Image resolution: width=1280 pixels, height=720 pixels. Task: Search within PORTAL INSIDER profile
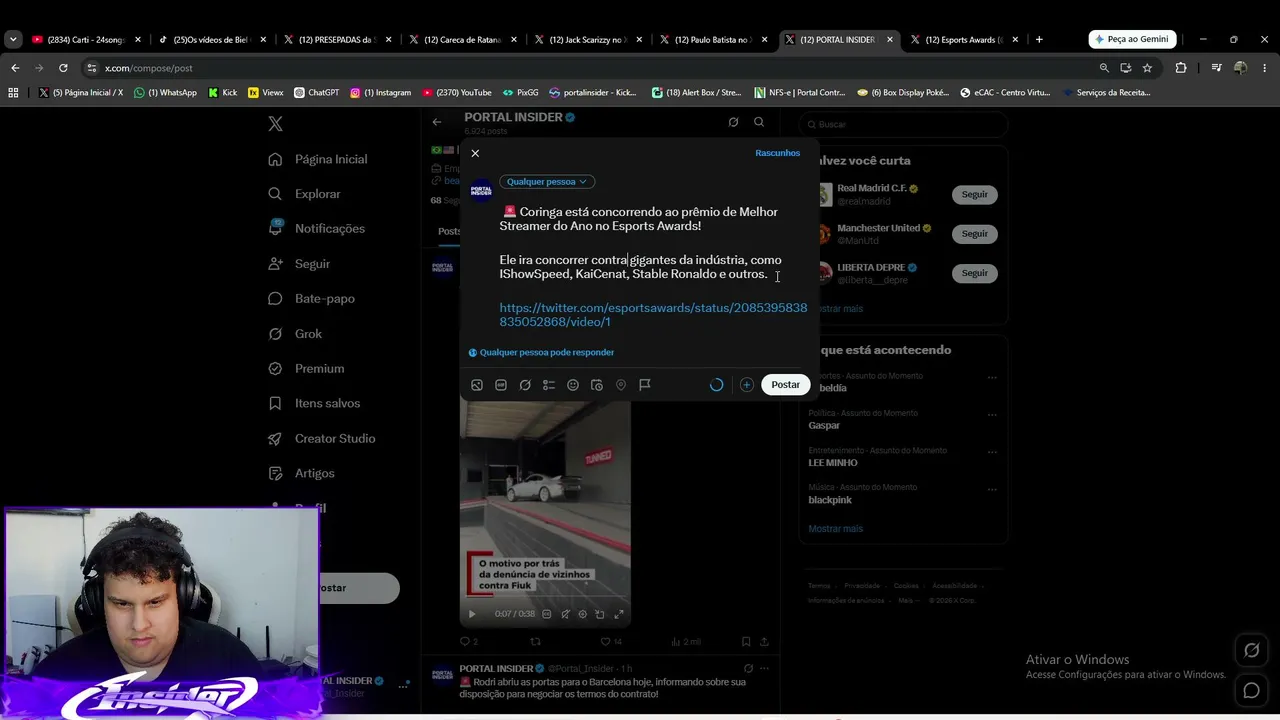pyautogui.click(x=759, y=122)
